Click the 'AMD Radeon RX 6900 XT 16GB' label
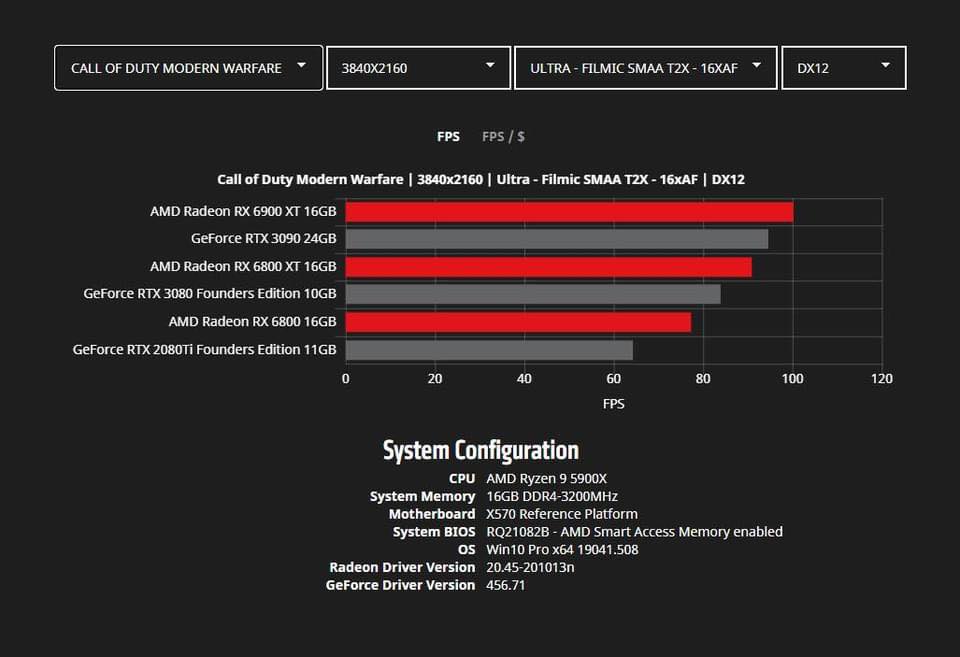This screenshot has height=657, width=960. (x=243, y=211)
